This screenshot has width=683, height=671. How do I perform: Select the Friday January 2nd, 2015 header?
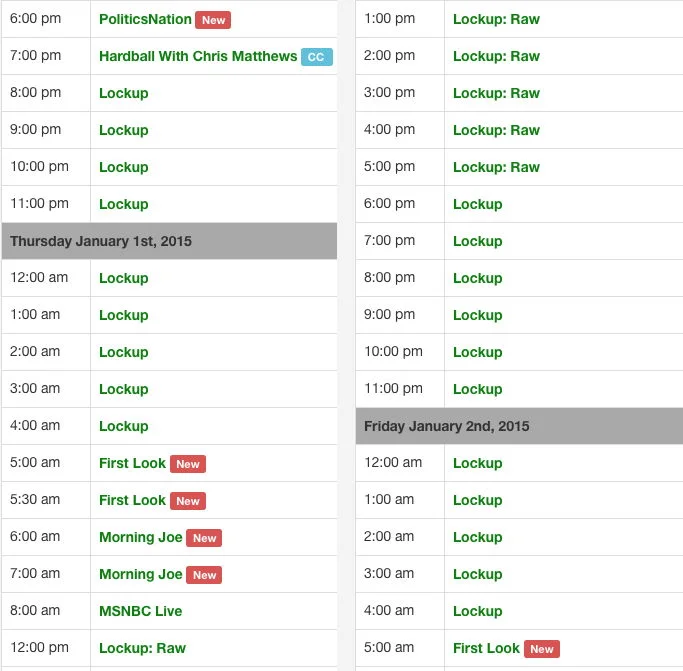pos(519,426)
